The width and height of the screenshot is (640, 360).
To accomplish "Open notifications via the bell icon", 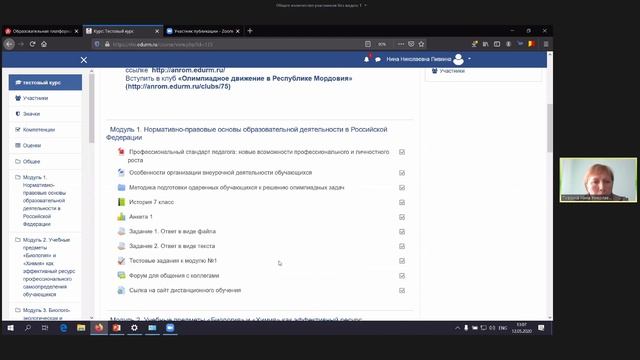I will pyautogui.click(x=367, y=59).
